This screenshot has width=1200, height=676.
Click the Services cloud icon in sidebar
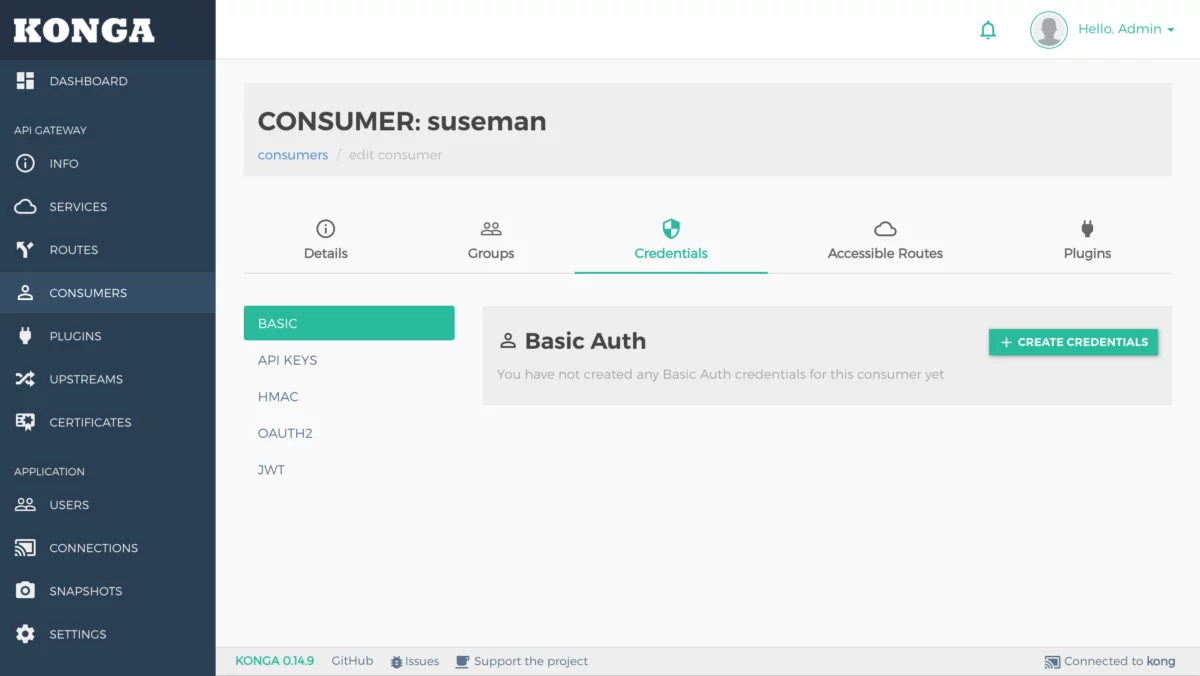click(25, 207)
